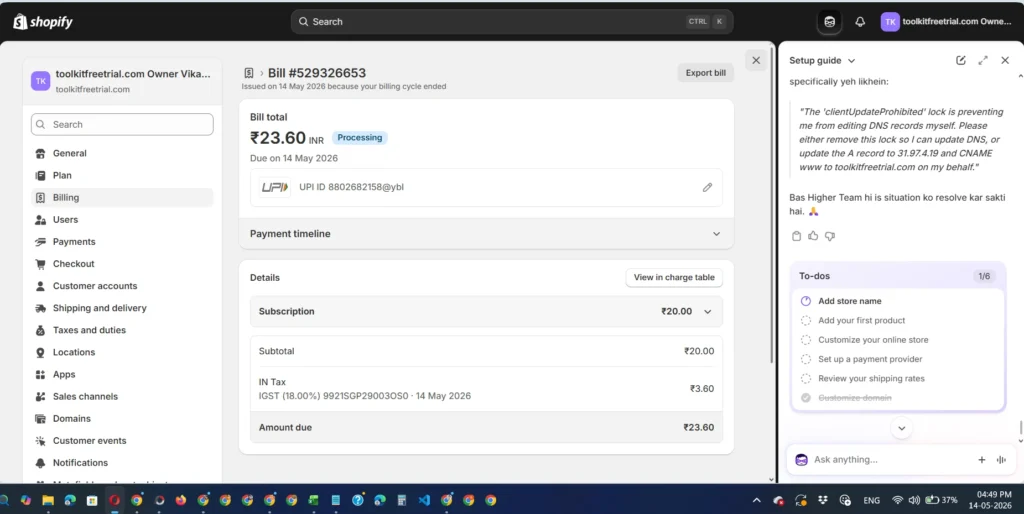Image resolution: width=1024 pixels, height=514 pixels.
Task: Click the Shipping and delivery truck icon
Action: [x=40, y=308]
